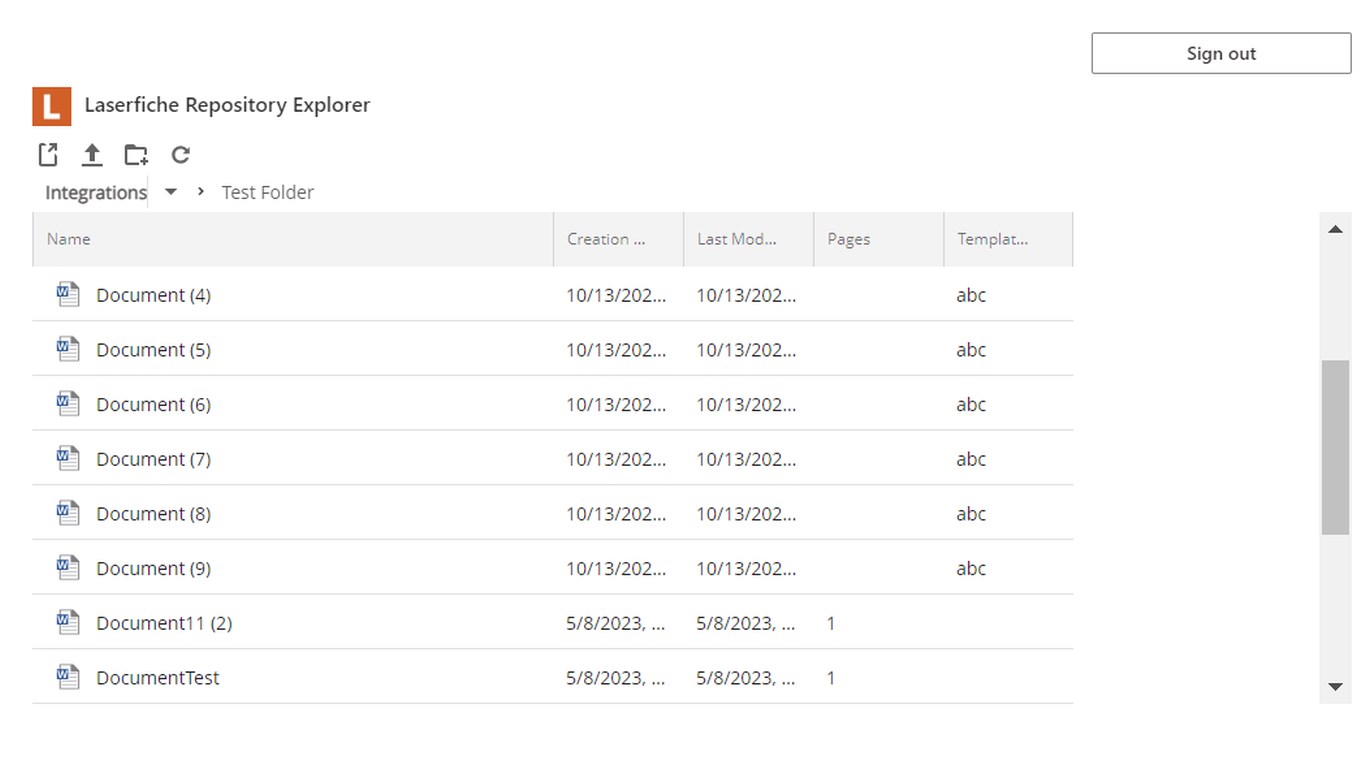The width and height of the screenshot is (1366, 768).
Task: Select Test Folder in the breadcrumb
Action: click(268, 193)
